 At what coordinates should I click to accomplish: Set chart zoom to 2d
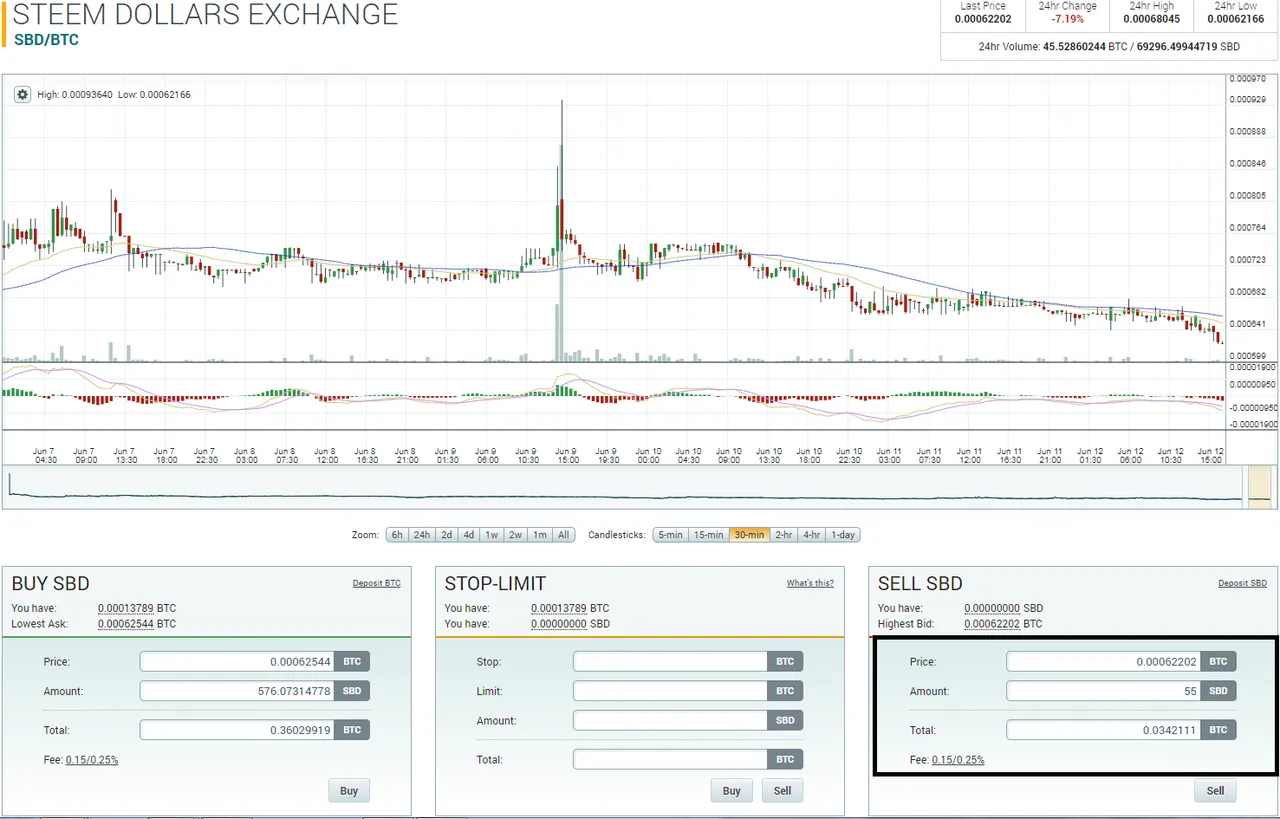[x=447, y=535]
